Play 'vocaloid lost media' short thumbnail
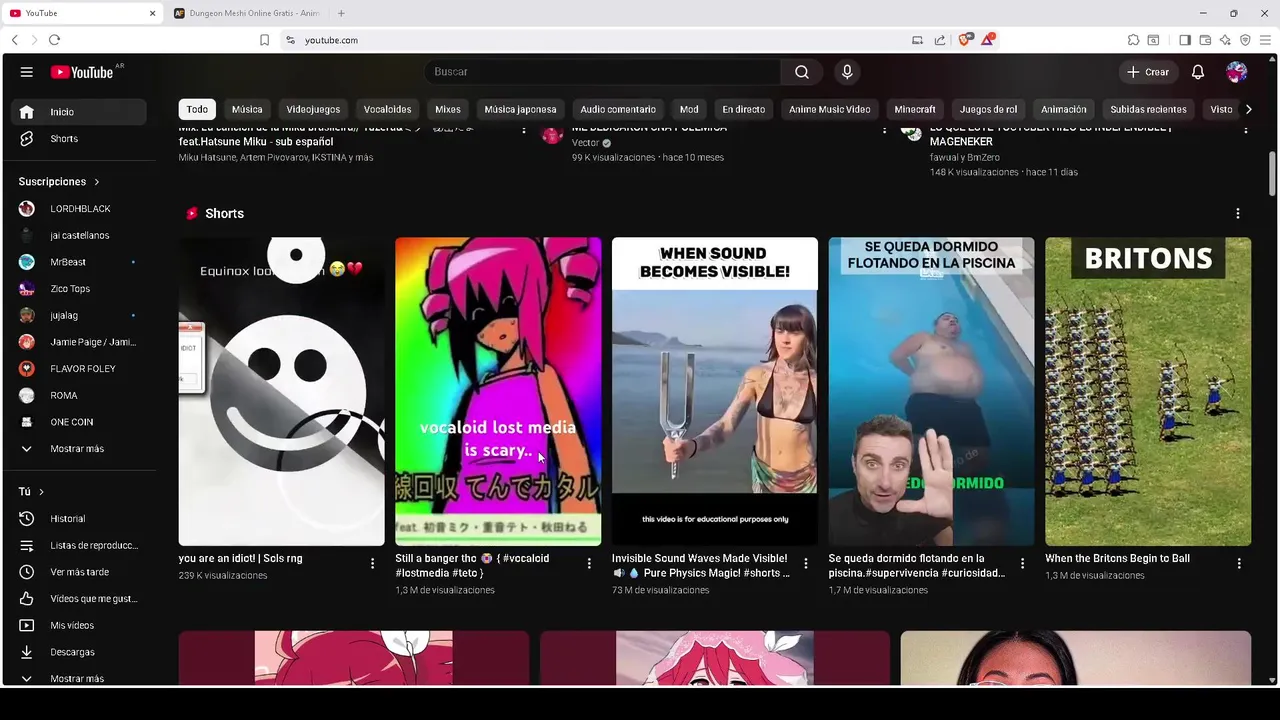This screenshot has width=1280, height=720. pos(498,391)
